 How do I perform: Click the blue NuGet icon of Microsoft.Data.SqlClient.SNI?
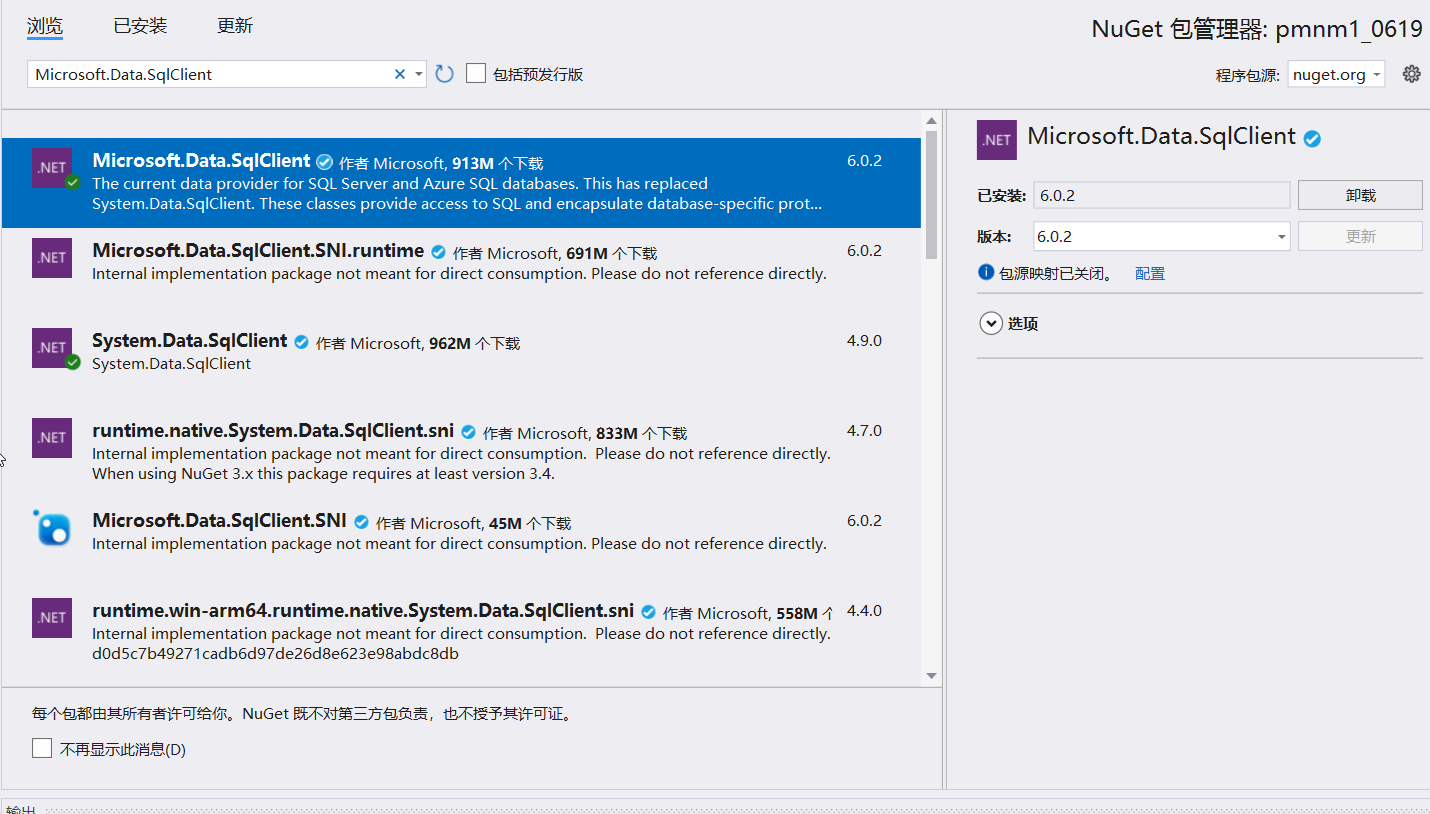52,527
